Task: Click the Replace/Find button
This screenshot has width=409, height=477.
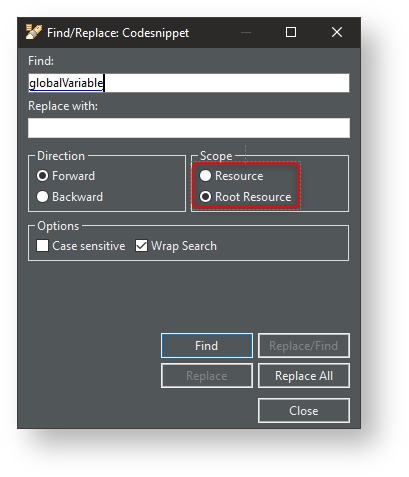Action: [304, 346]
